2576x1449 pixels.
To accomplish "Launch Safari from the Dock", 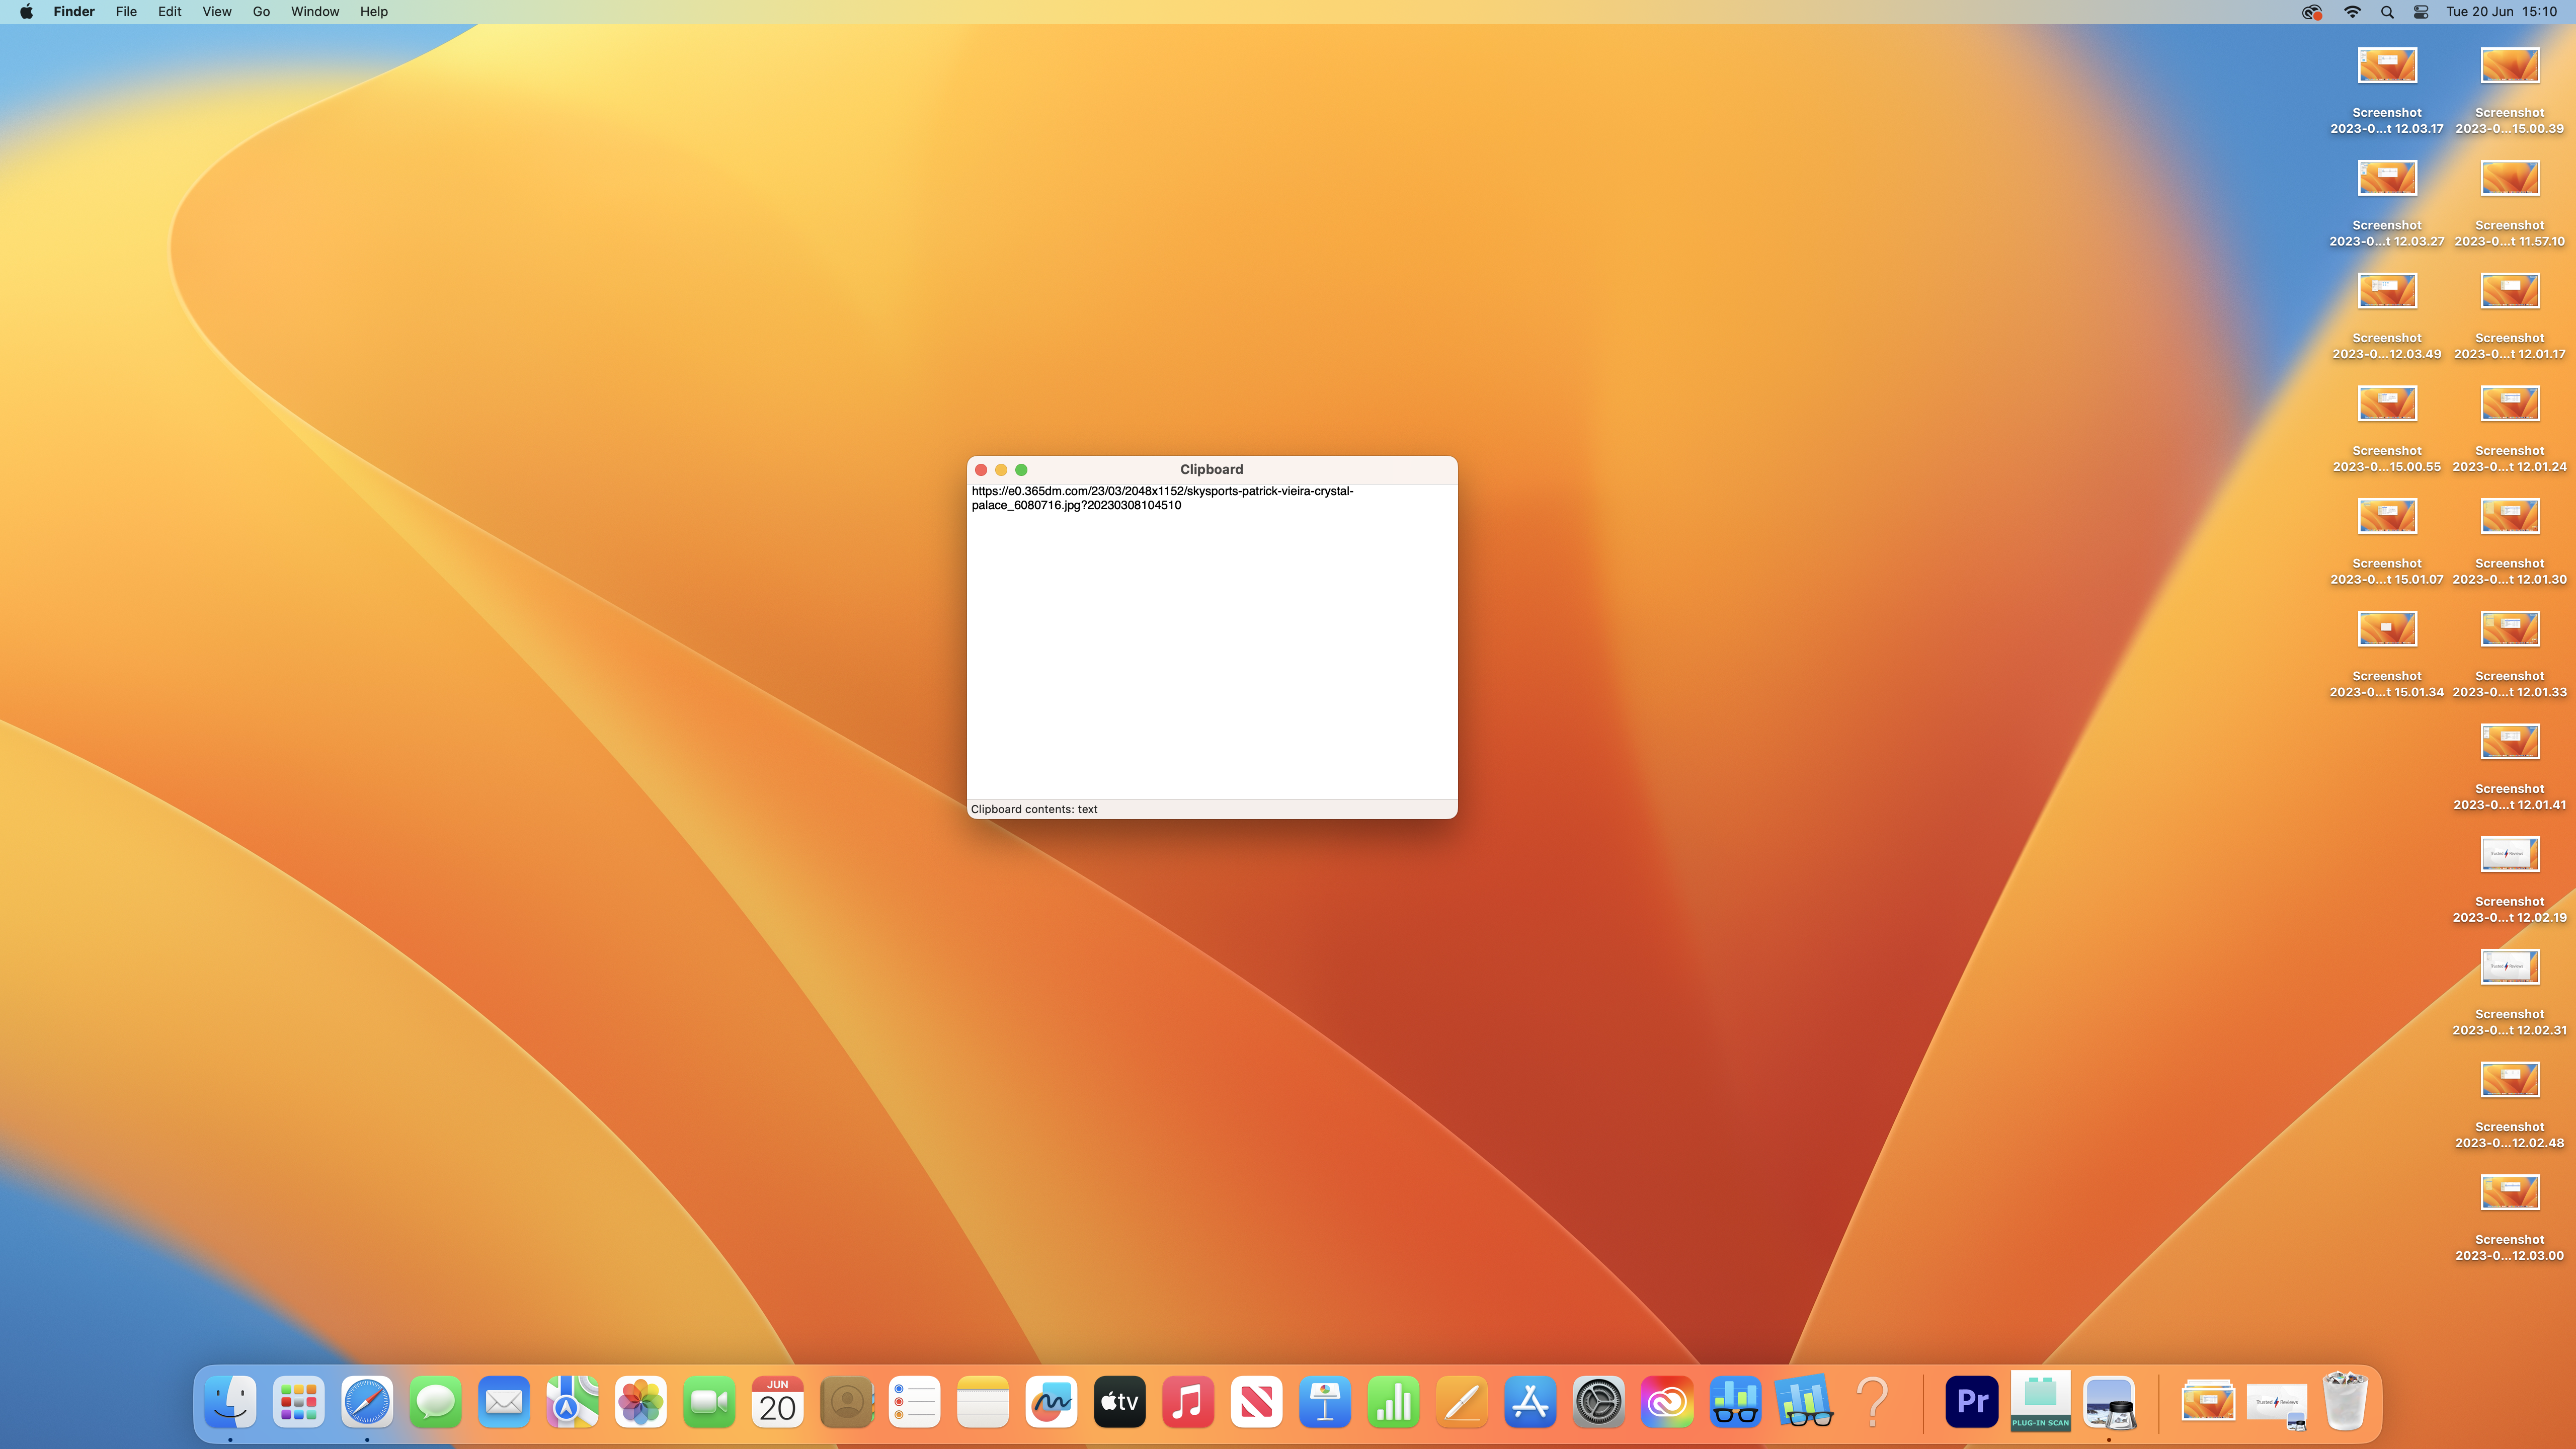I will pos(367,1402).
